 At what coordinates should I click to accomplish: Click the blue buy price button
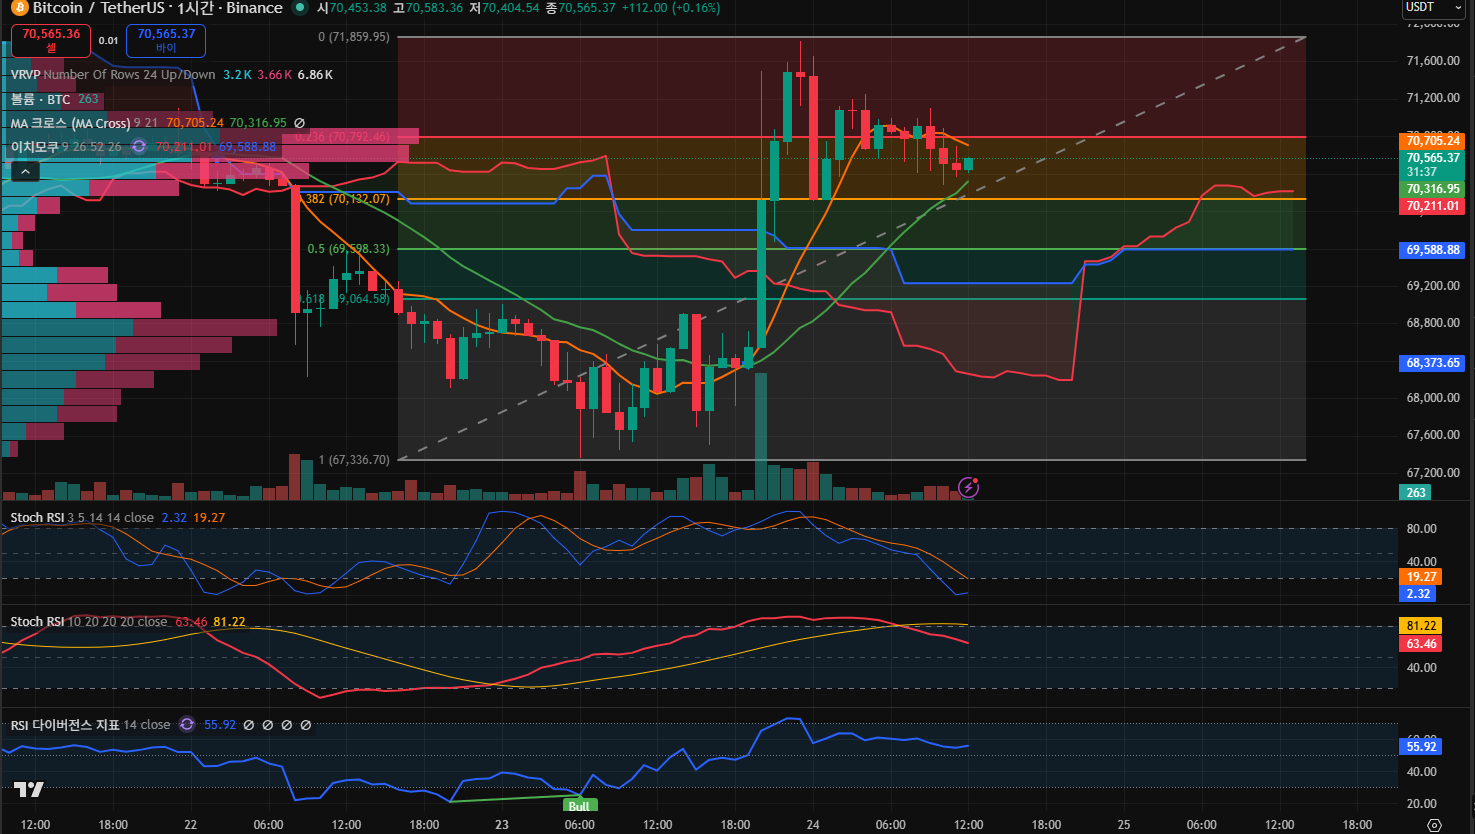click(x=166, y=40)
